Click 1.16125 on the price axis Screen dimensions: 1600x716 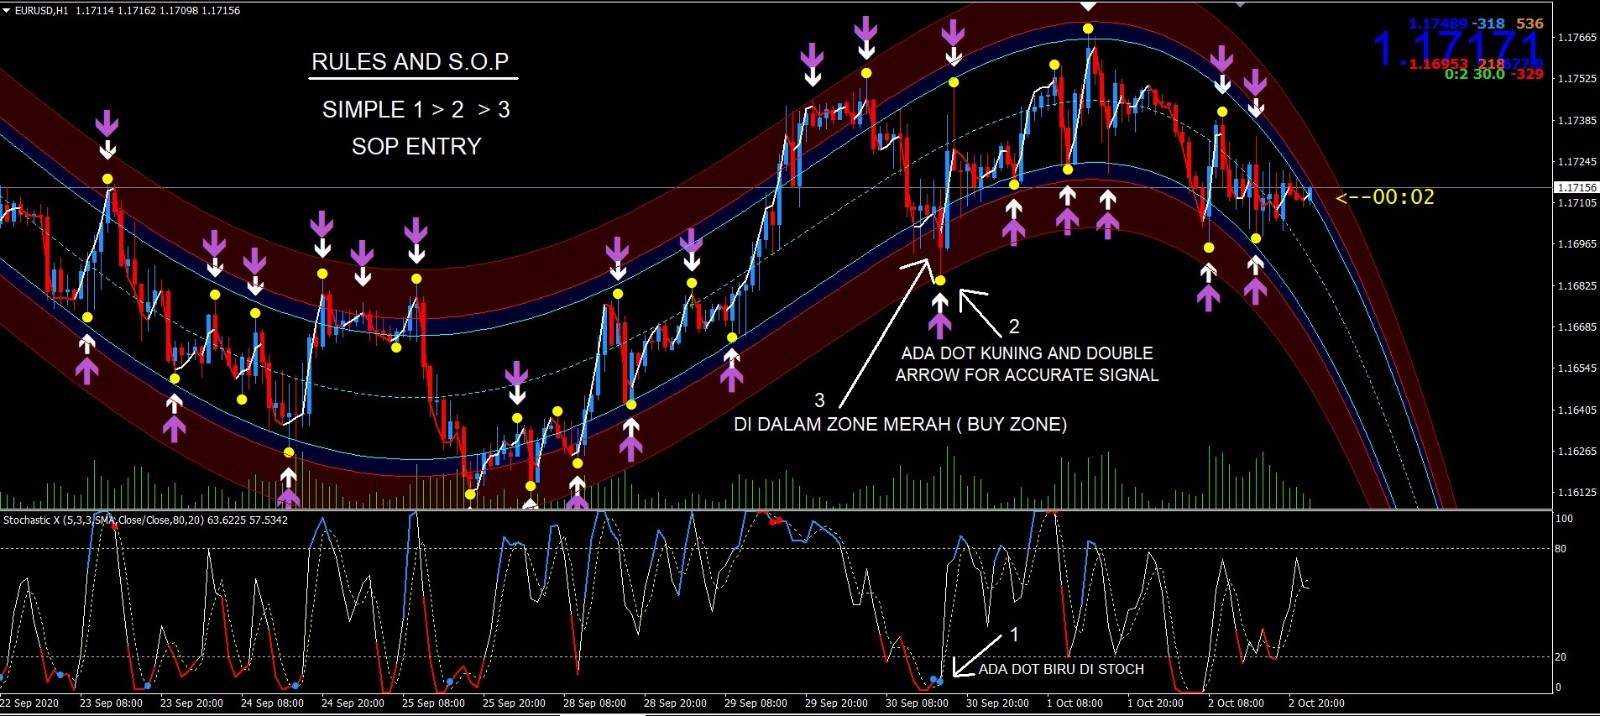coord(1577,493)
